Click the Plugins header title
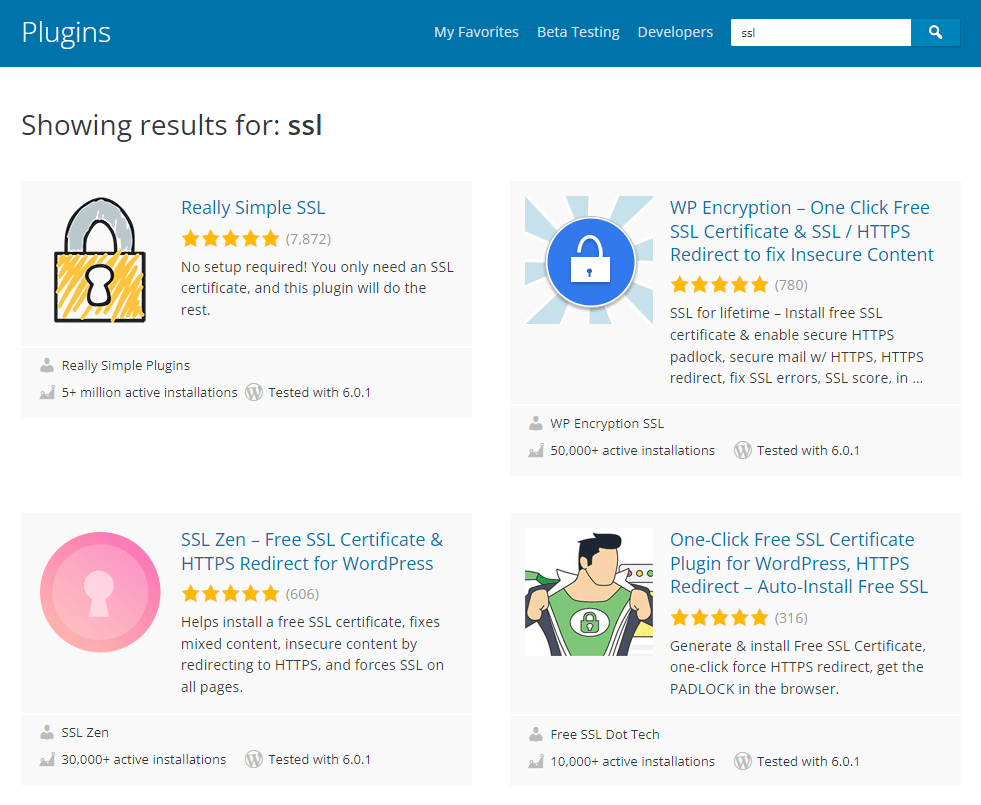This screenshot has height=805, width=981. pyautogui.click(x=66, y=33)
